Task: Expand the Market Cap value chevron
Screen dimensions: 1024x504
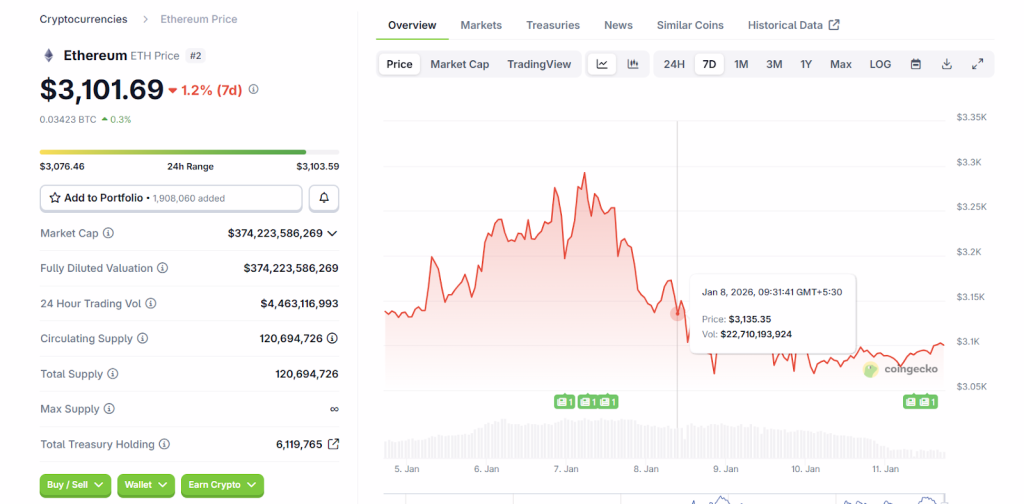Action: click(332, 233)
